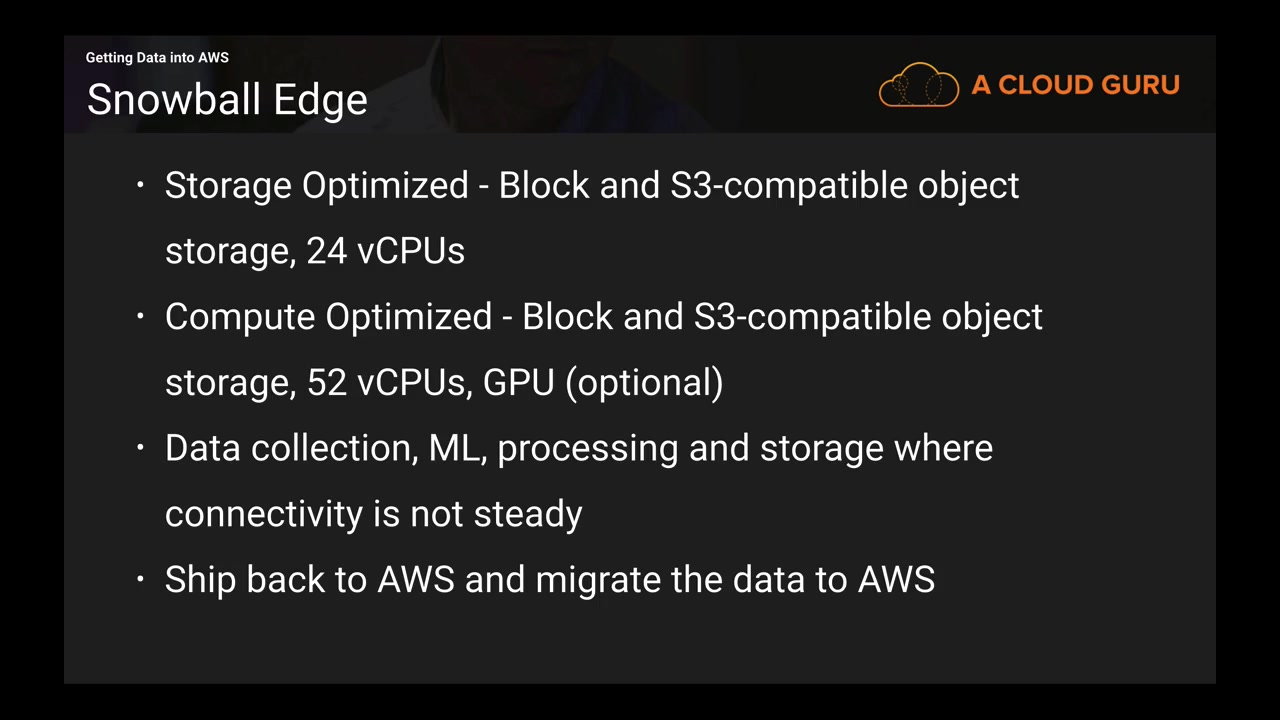The image size is (1280, 720).
Task: Click the "24 vCPUs" text
Action: click(x=385, y=251)
